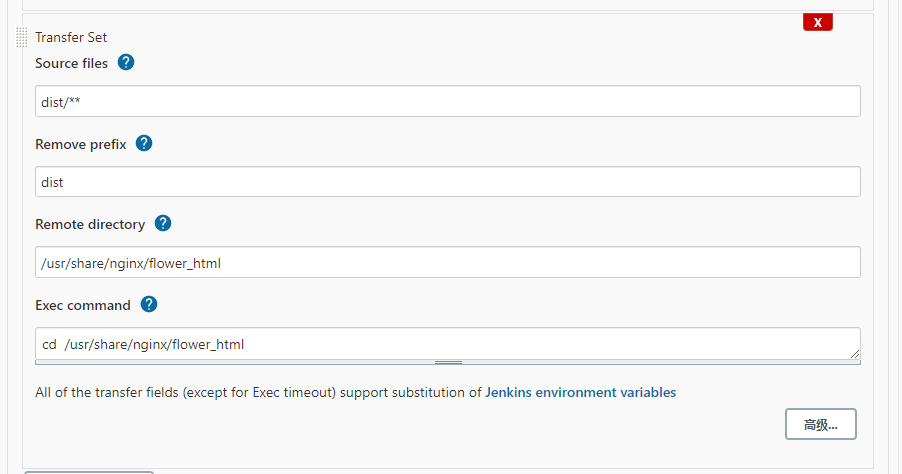Show help for Exec command
The height and width of the screenshot is (474, 902).
pos(149,304)
